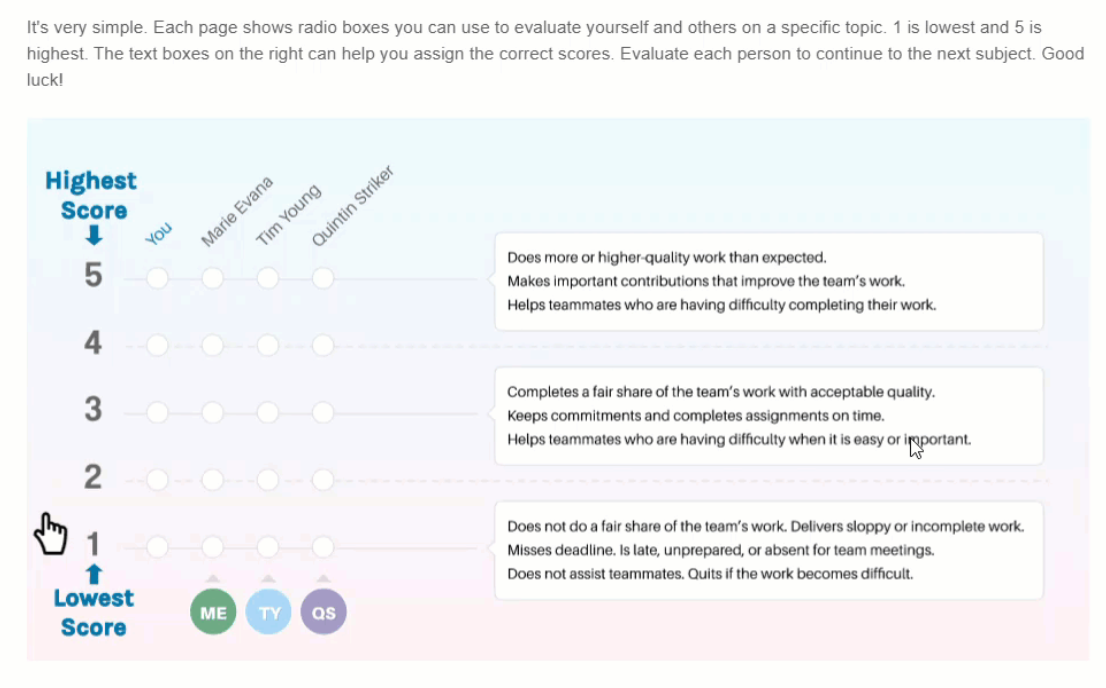Image resolution: width=1106 pixels, height=688 pixels.
Task: Click the purple QS avatar circle
Action: 323,612
